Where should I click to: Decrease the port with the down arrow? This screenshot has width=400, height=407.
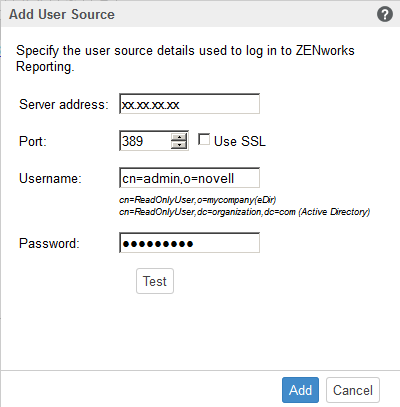tap(179, 145)
